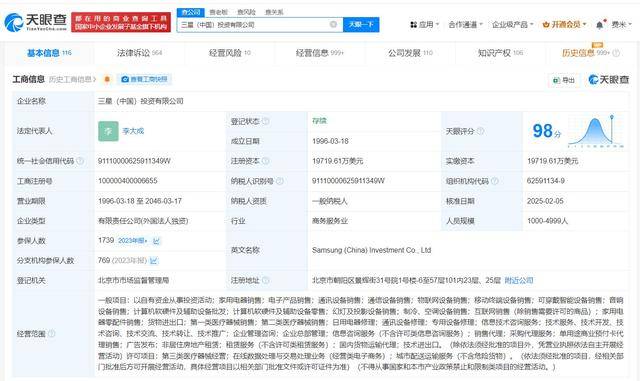The image size is (640, 381).
Task: Open trend chart icon next to 769 分支机构参保人数
Action: click(153, 260)
